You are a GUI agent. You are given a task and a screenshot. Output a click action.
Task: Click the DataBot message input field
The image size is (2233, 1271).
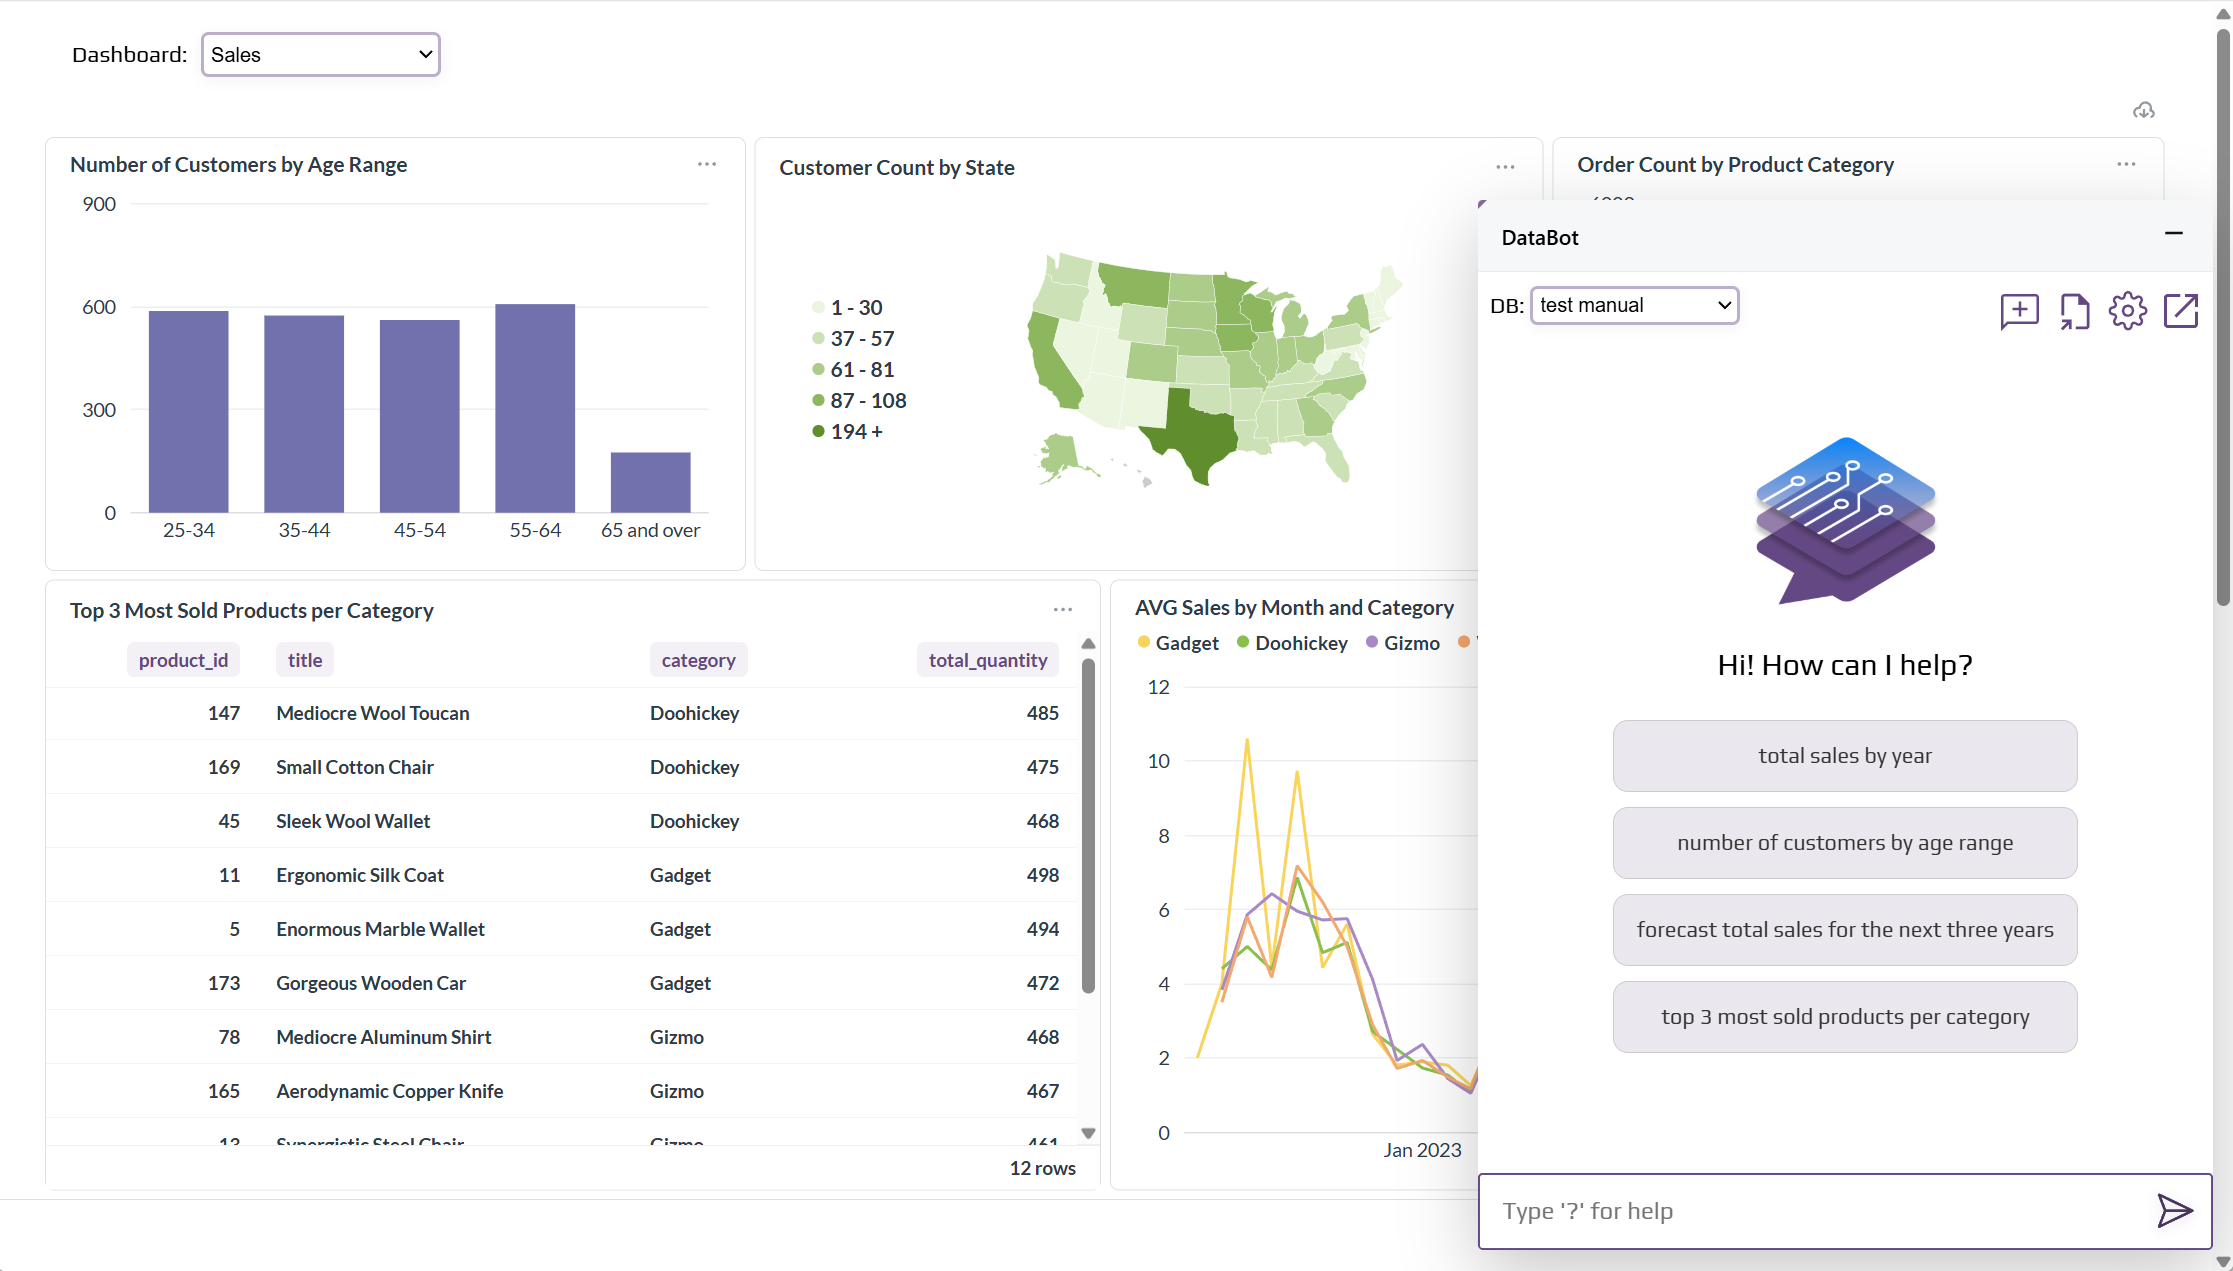pyautogui.click(x=1844, y=1211)
